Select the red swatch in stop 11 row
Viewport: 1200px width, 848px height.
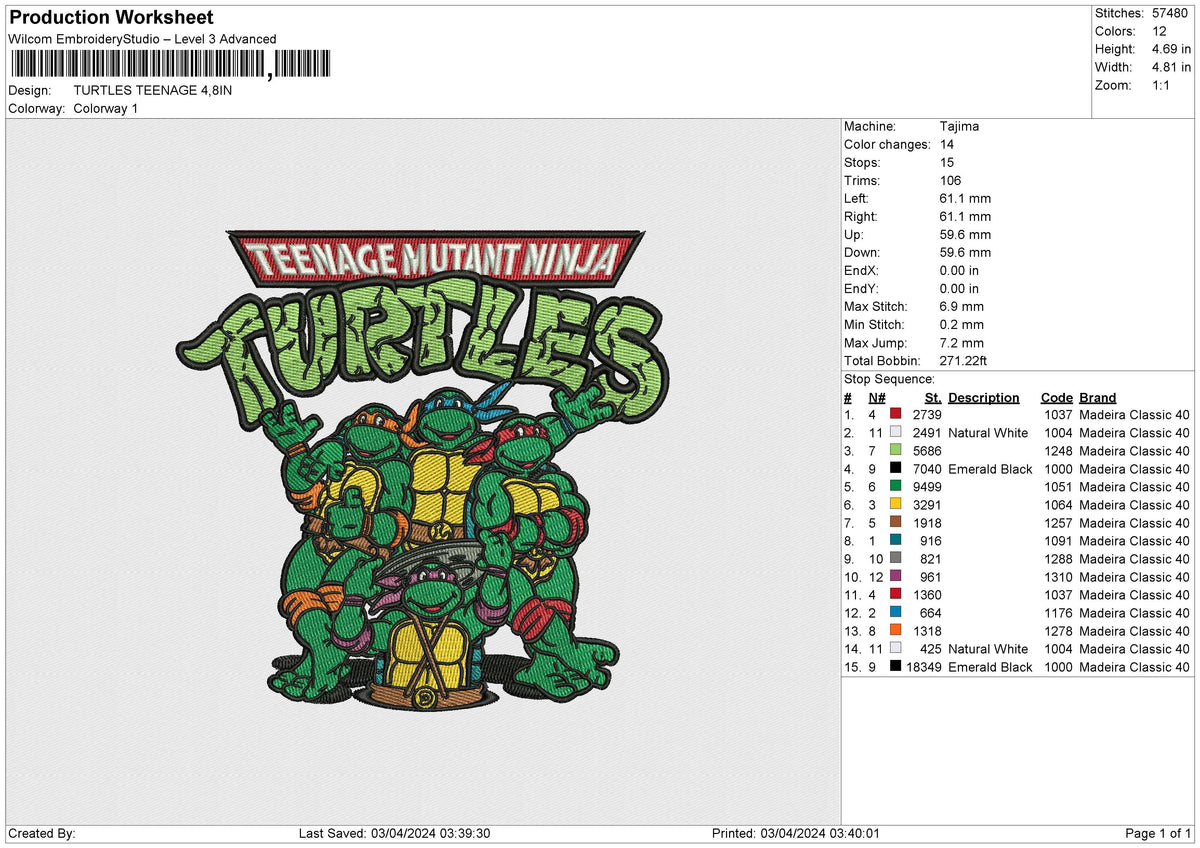[896, 594]
